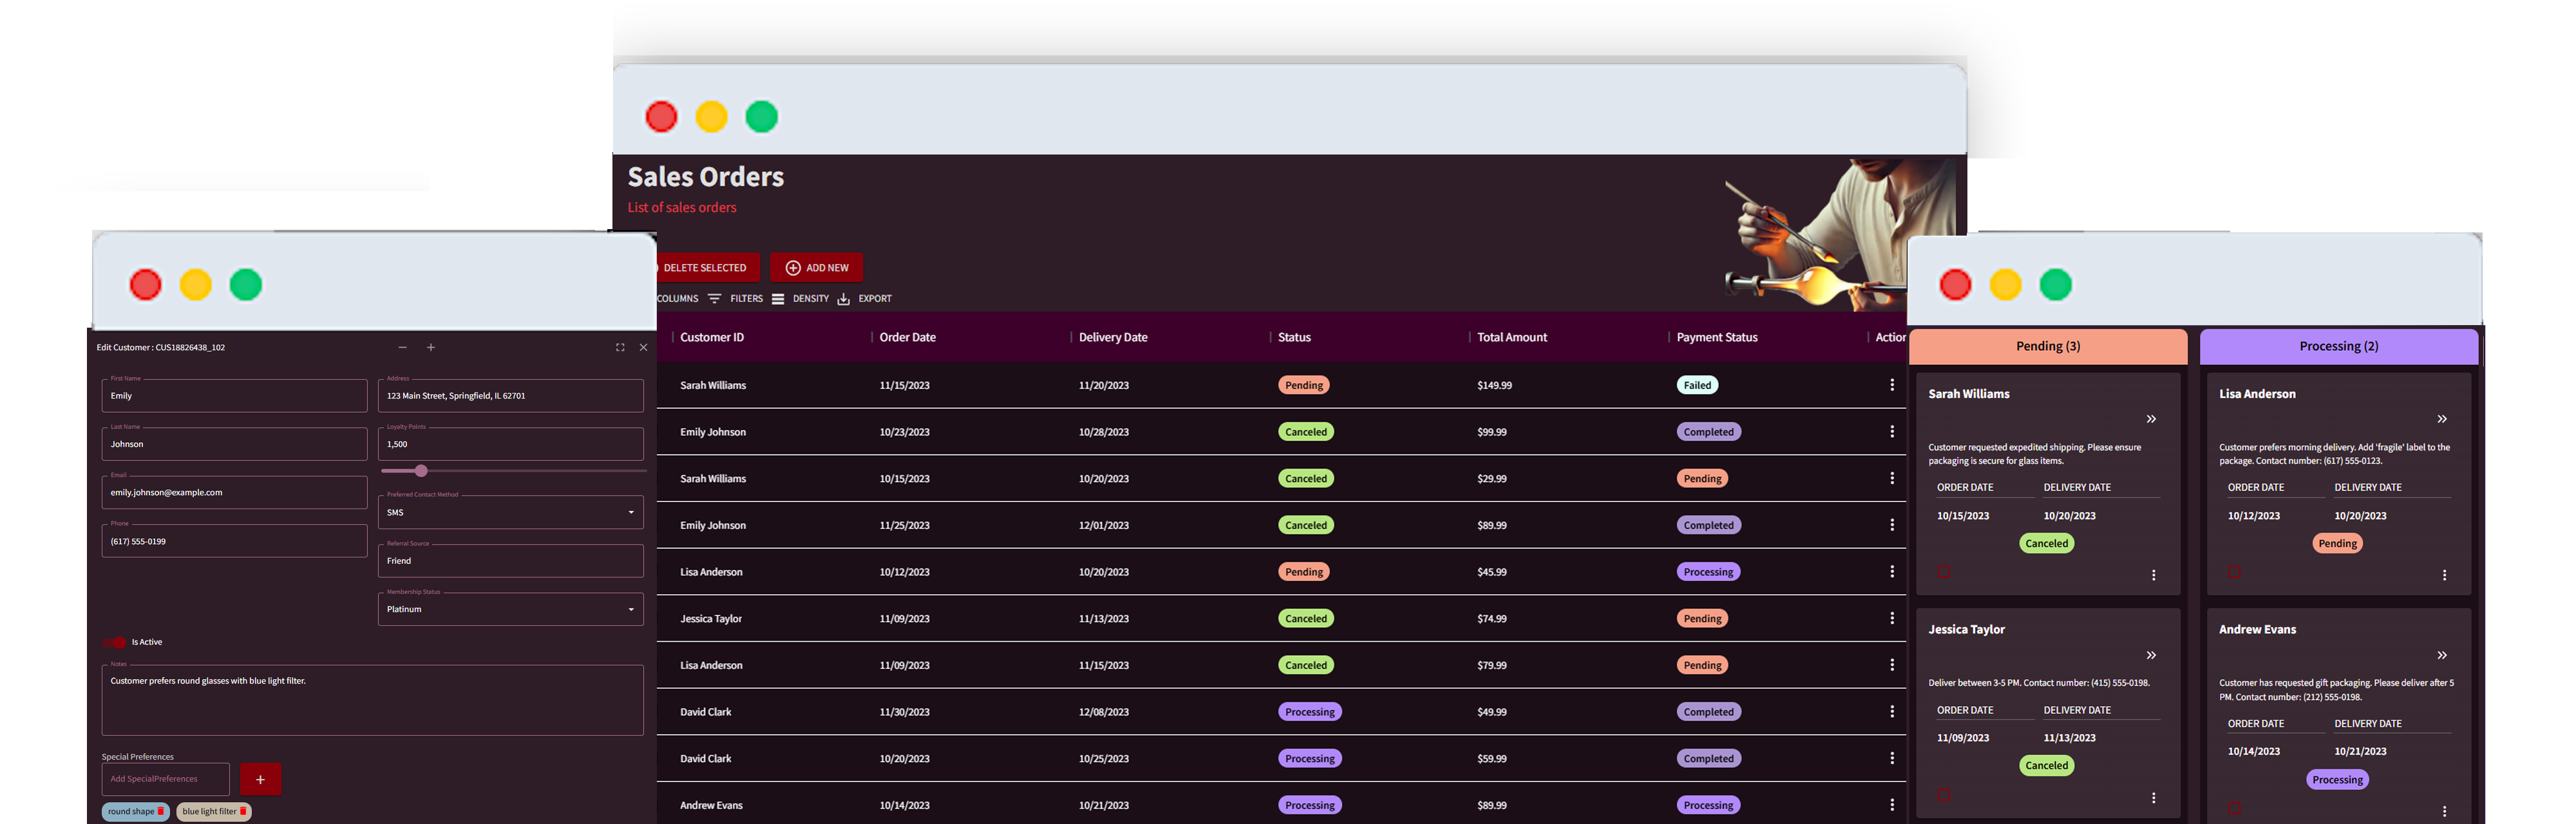Open the row actions kebab menu for Sarah Williams

click(1892, 384)
